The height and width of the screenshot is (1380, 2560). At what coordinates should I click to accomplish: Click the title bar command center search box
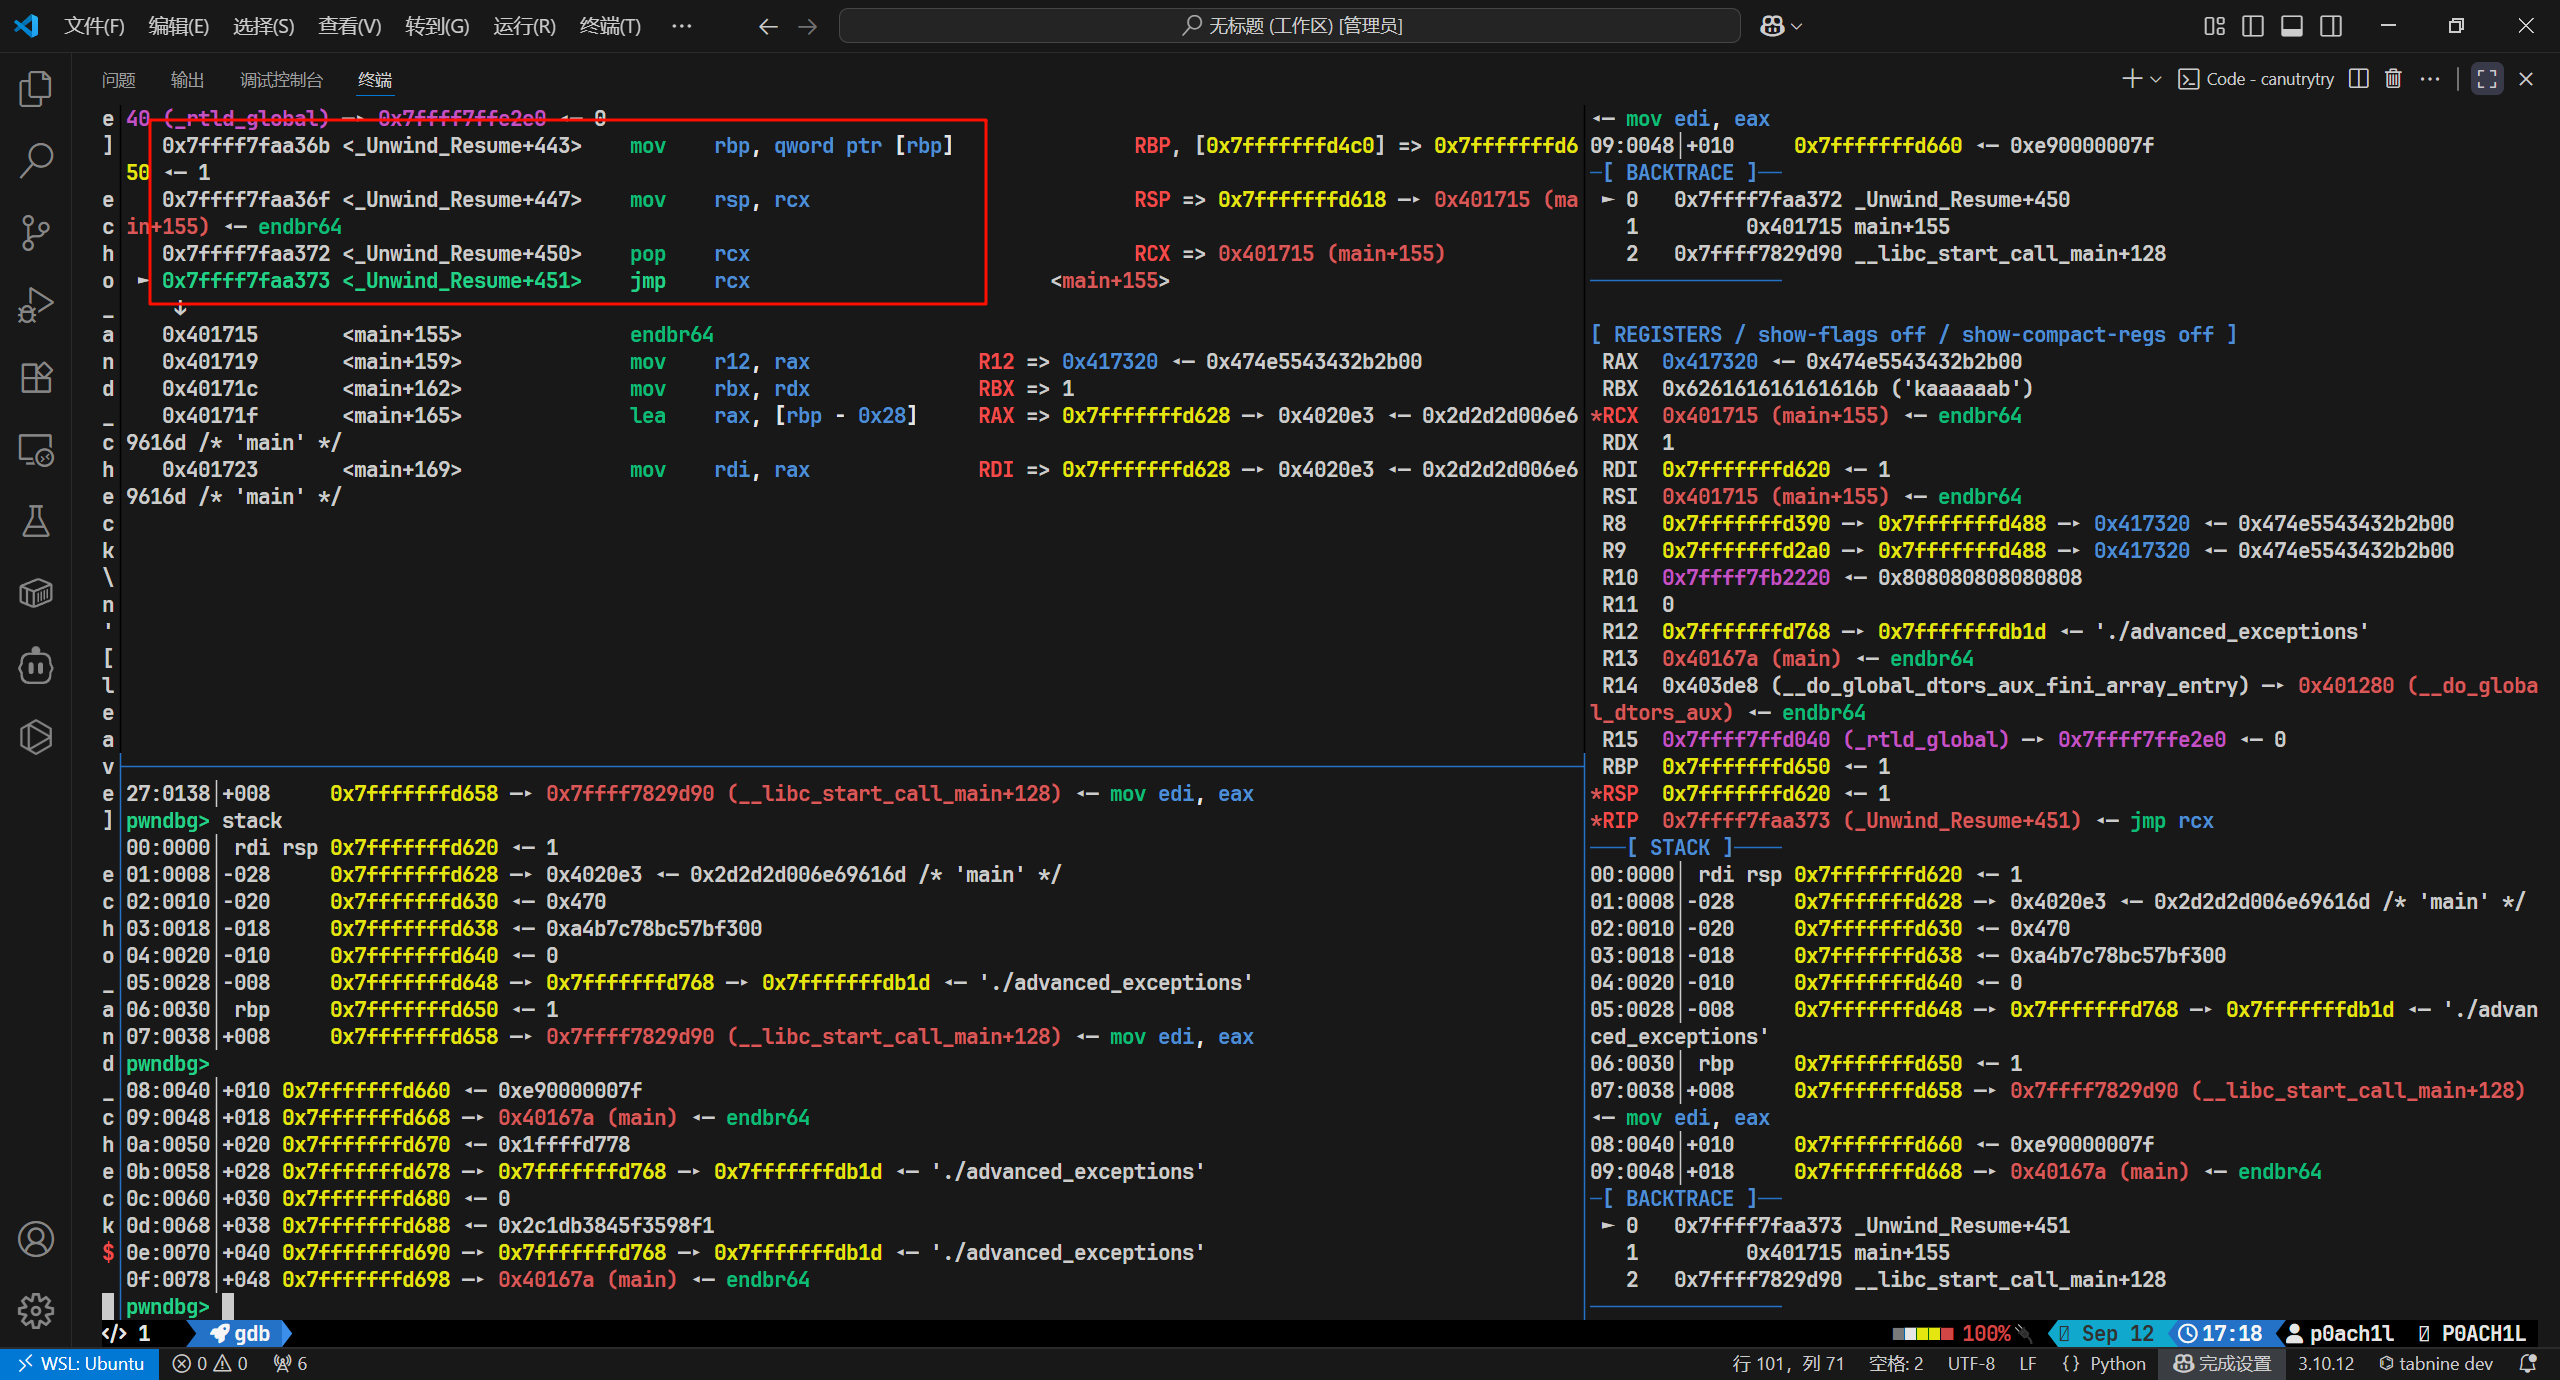coord(1290,26)
